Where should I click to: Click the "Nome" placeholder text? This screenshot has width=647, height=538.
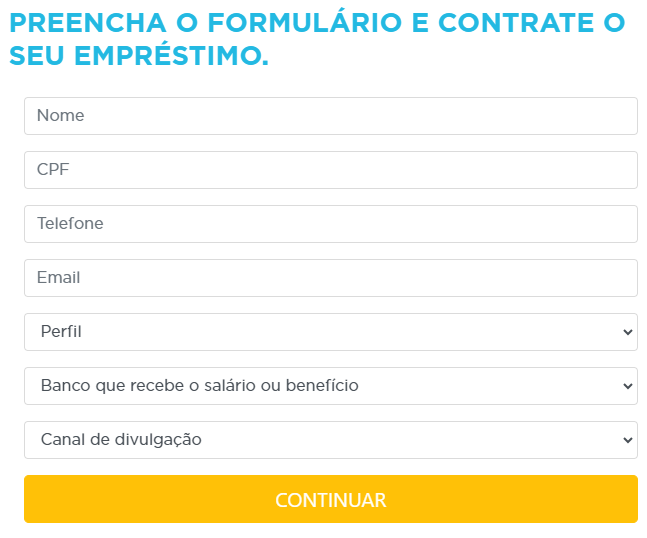click(61, 116)
